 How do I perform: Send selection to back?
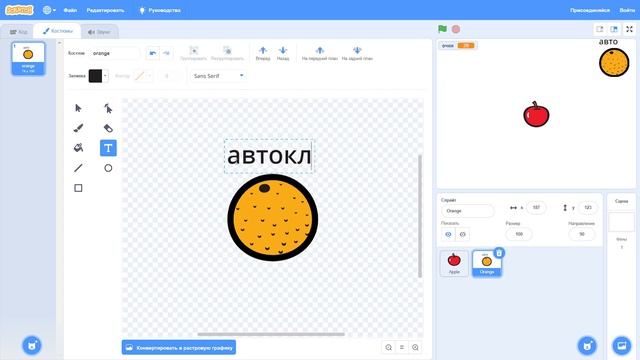point(357,53)
